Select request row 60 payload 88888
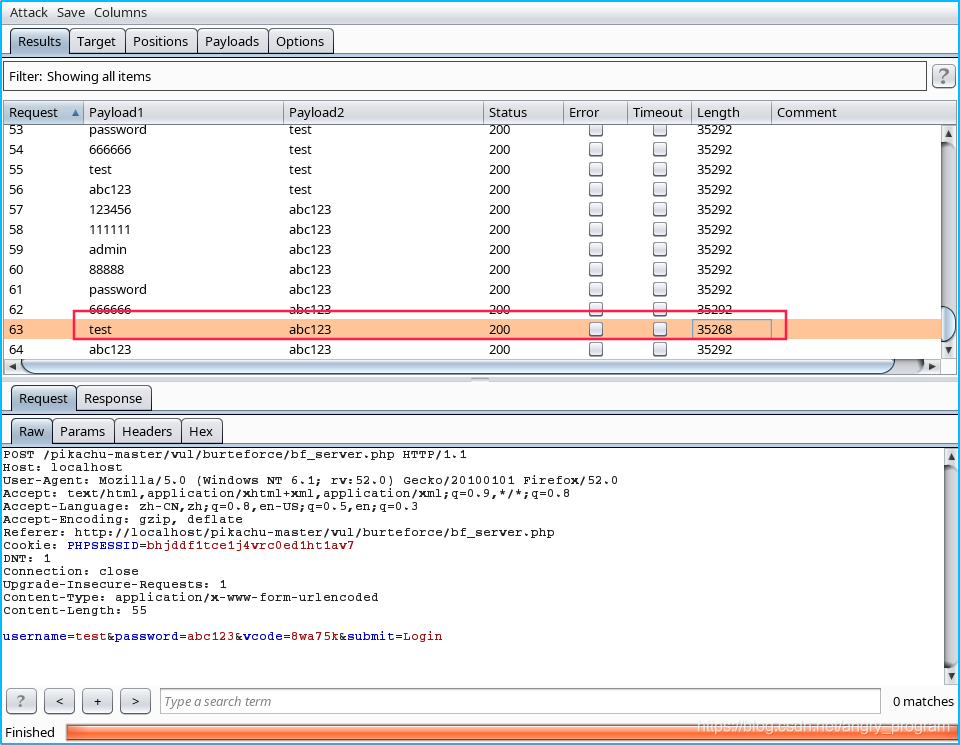The width and height of the screenshot is (960, 745). 472,269
